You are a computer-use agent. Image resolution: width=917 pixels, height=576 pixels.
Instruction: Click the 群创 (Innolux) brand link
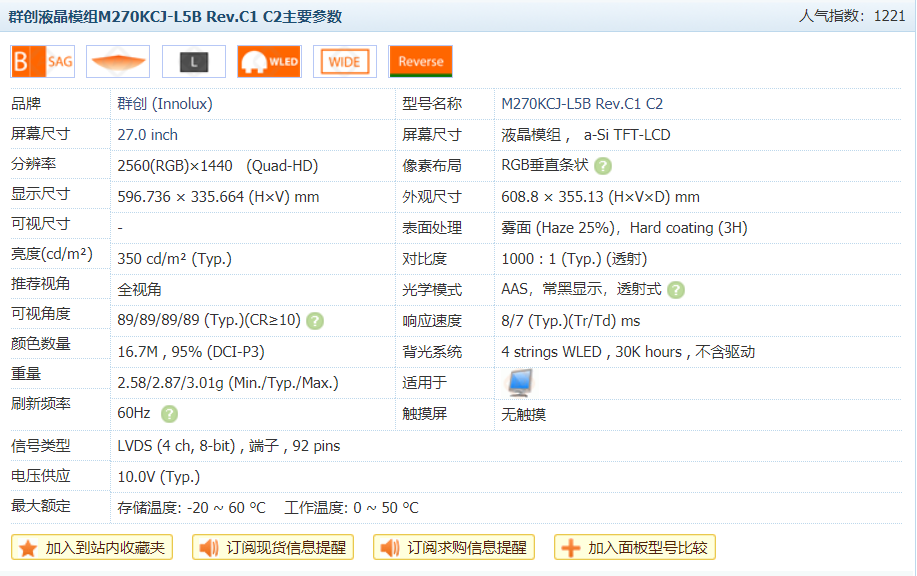(165, 104)
